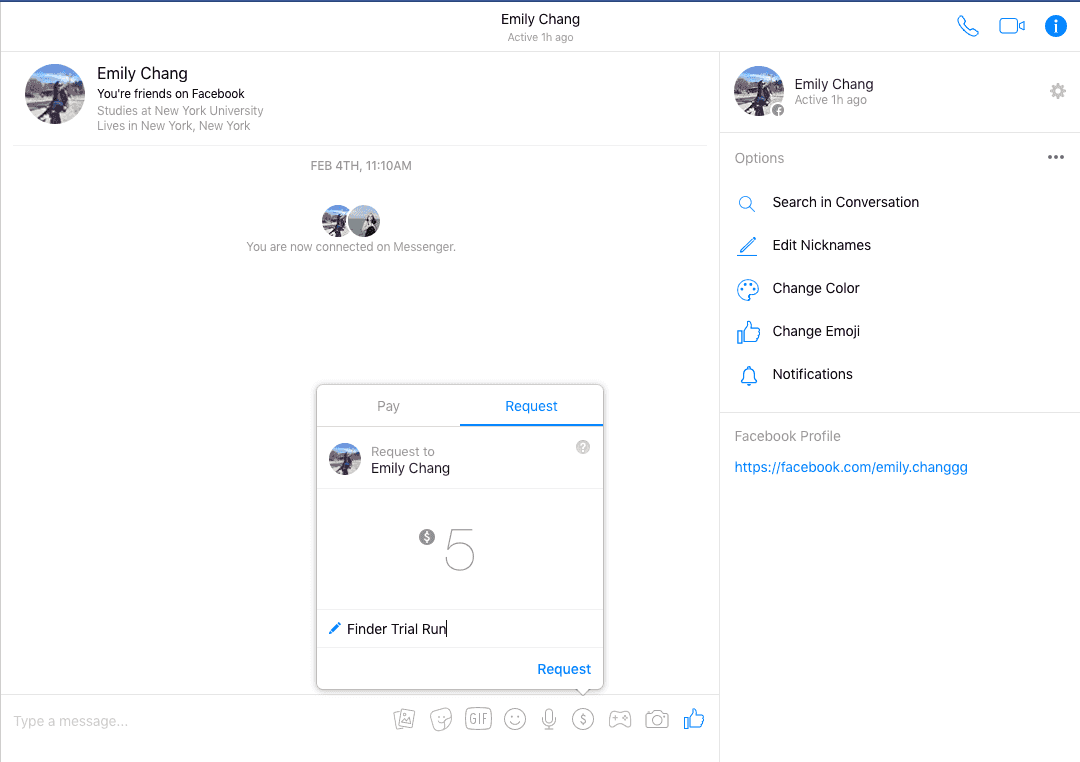
Task: Open the GIF picker
Action: (478, 719)
